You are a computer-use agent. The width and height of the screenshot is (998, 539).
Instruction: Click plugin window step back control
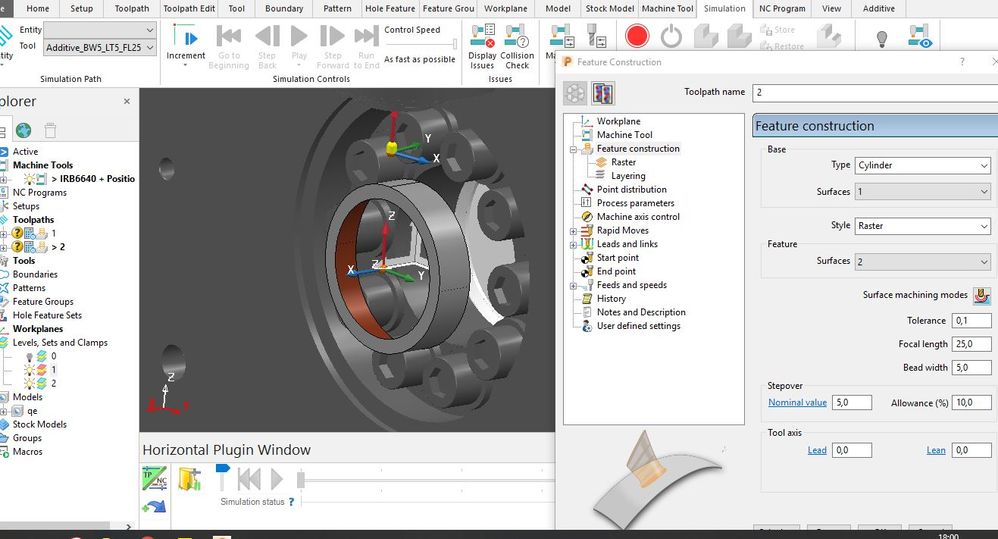[249, 479]
